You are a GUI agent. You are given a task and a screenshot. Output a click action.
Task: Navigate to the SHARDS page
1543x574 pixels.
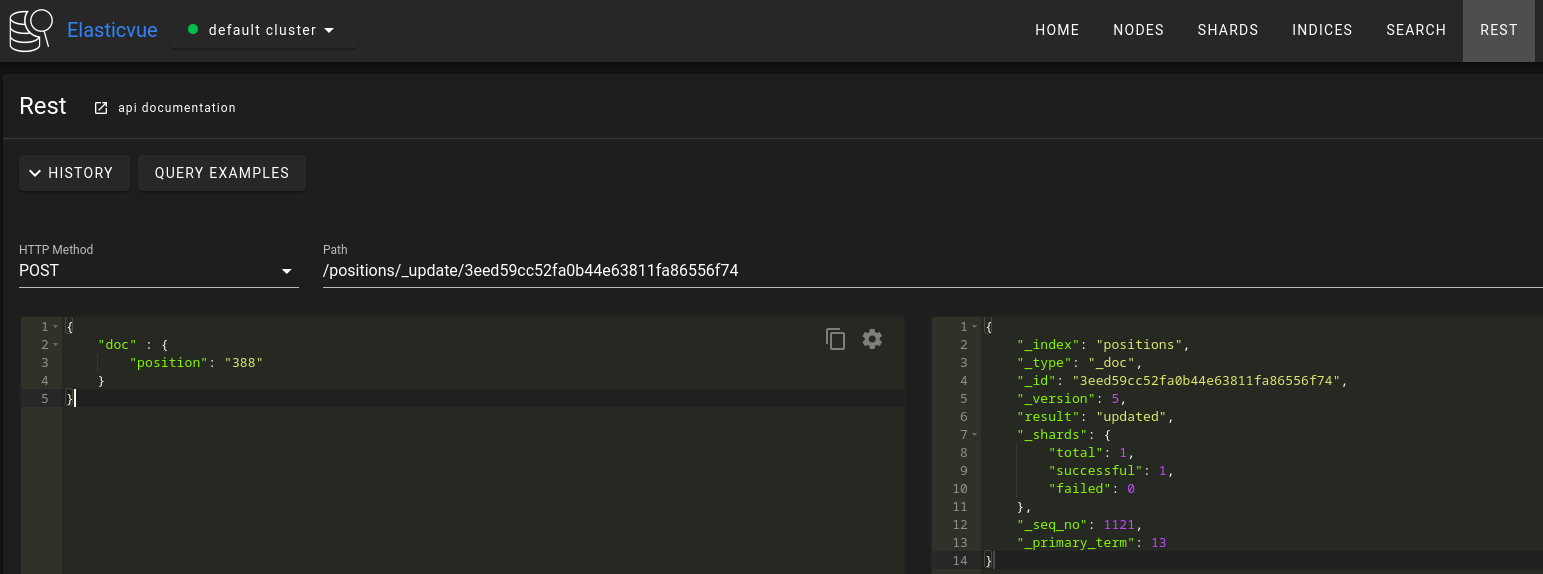(1228, 30)
